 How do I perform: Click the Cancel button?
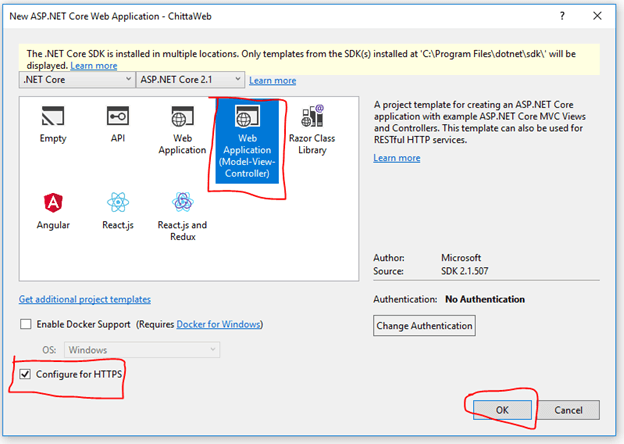click(568, 410)
